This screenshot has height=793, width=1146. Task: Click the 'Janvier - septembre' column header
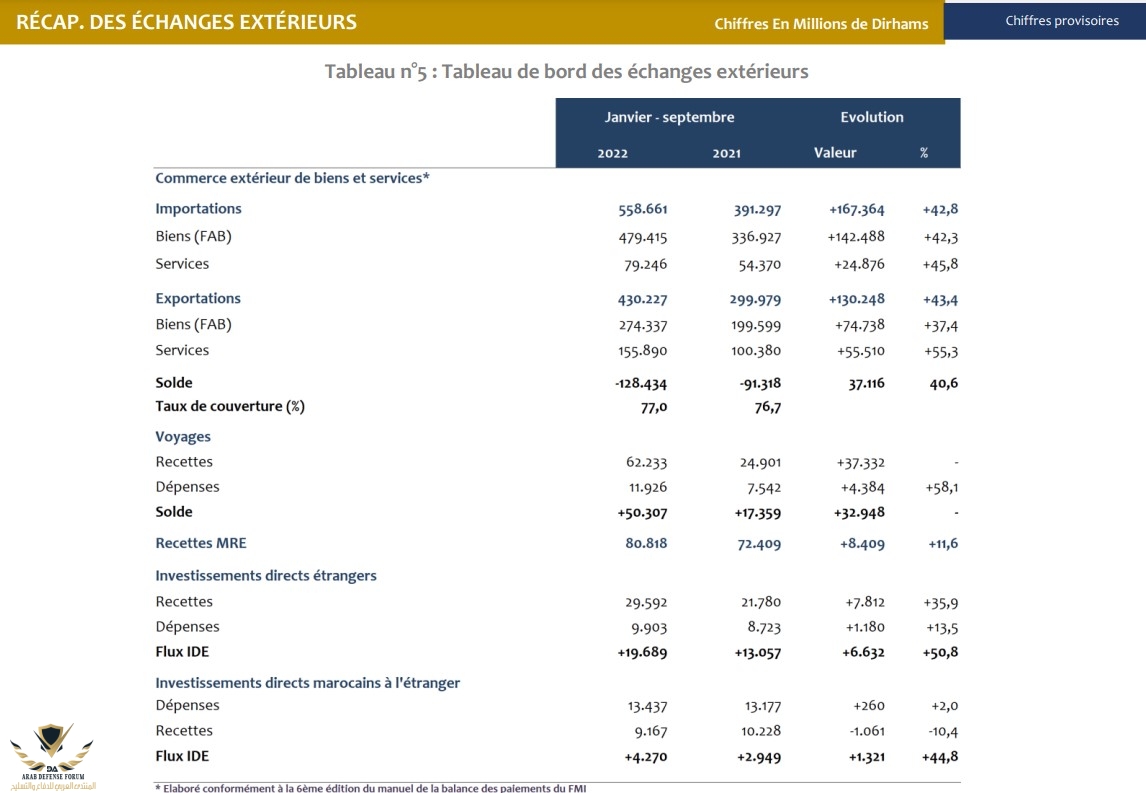click(x=669, y=117)
